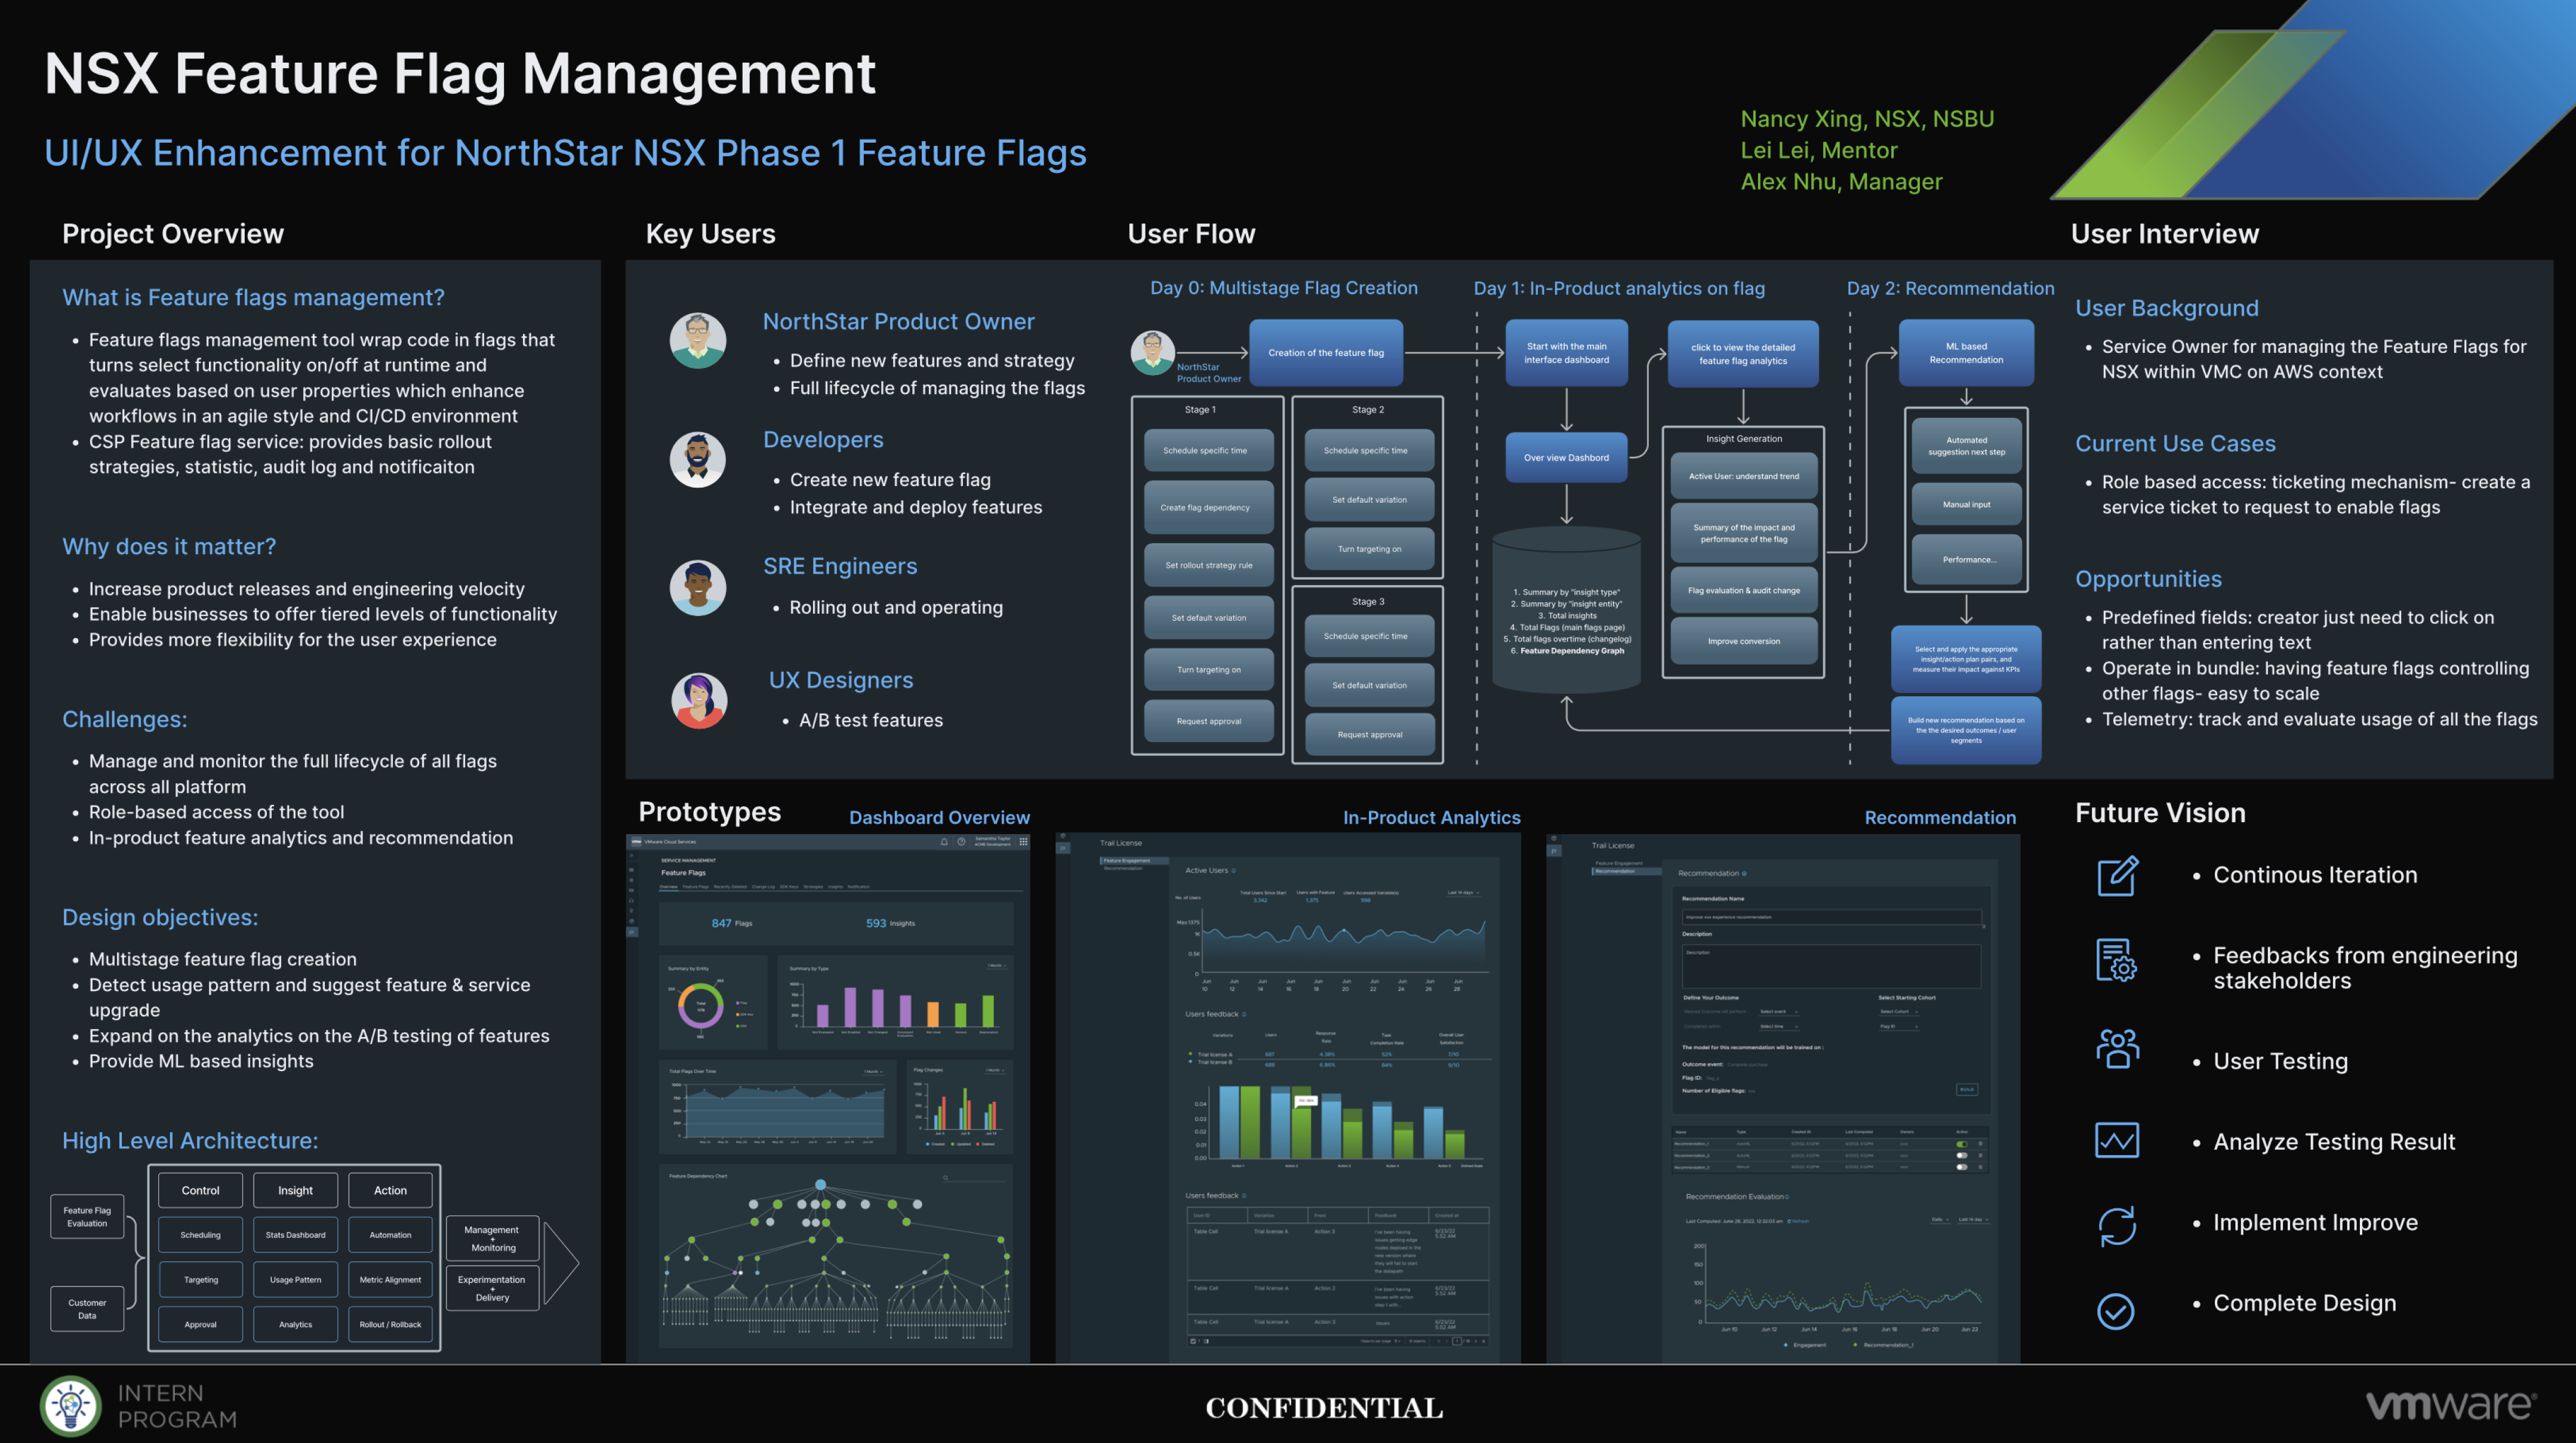Click the Complete Design checkmark circle icon
2576x1443 pixels.
[x=2116, y=1311]
